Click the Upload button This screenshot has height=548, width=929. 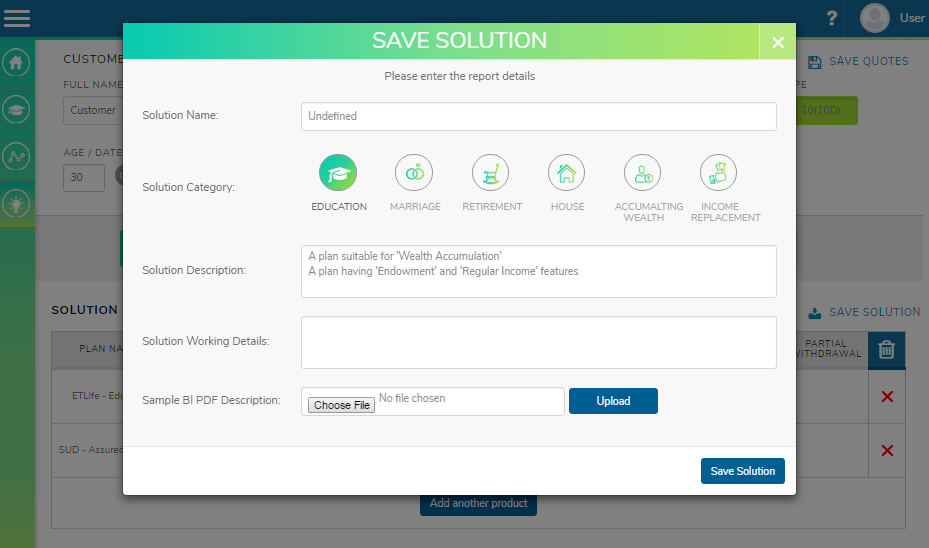tap(613, 401)
